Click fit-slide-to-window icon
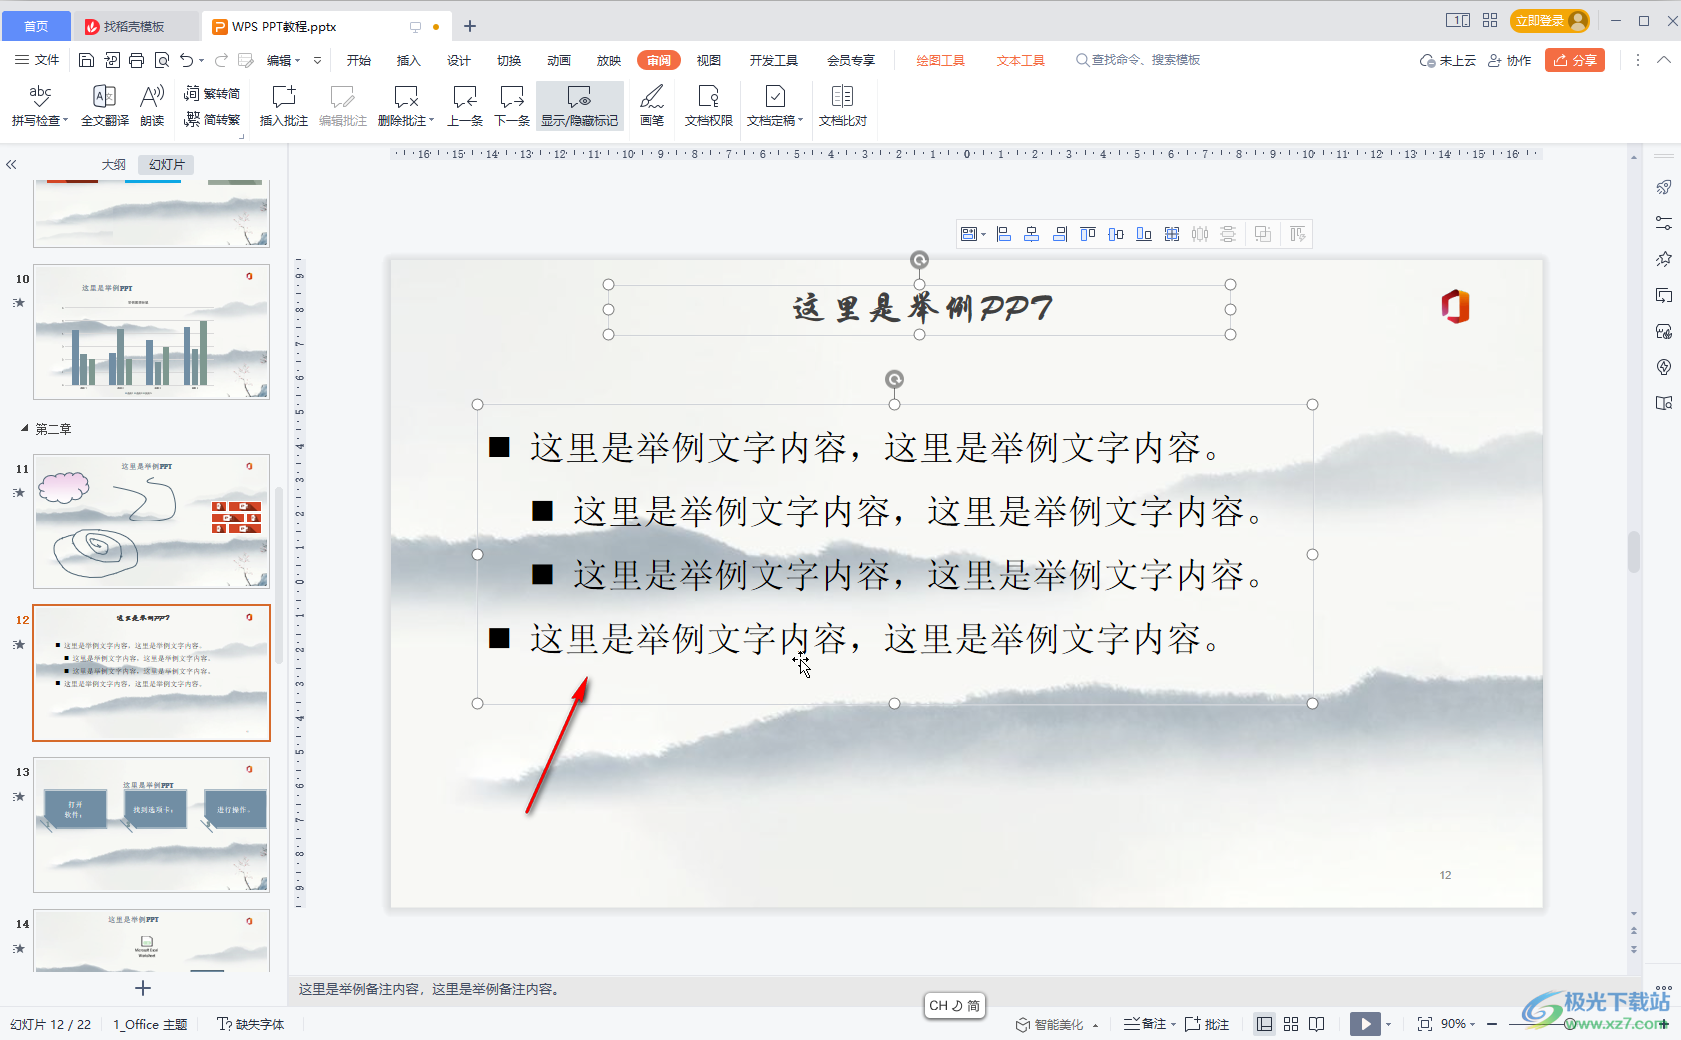Viewport: 1681px width, 1040px height. tap(1425, 1024)
